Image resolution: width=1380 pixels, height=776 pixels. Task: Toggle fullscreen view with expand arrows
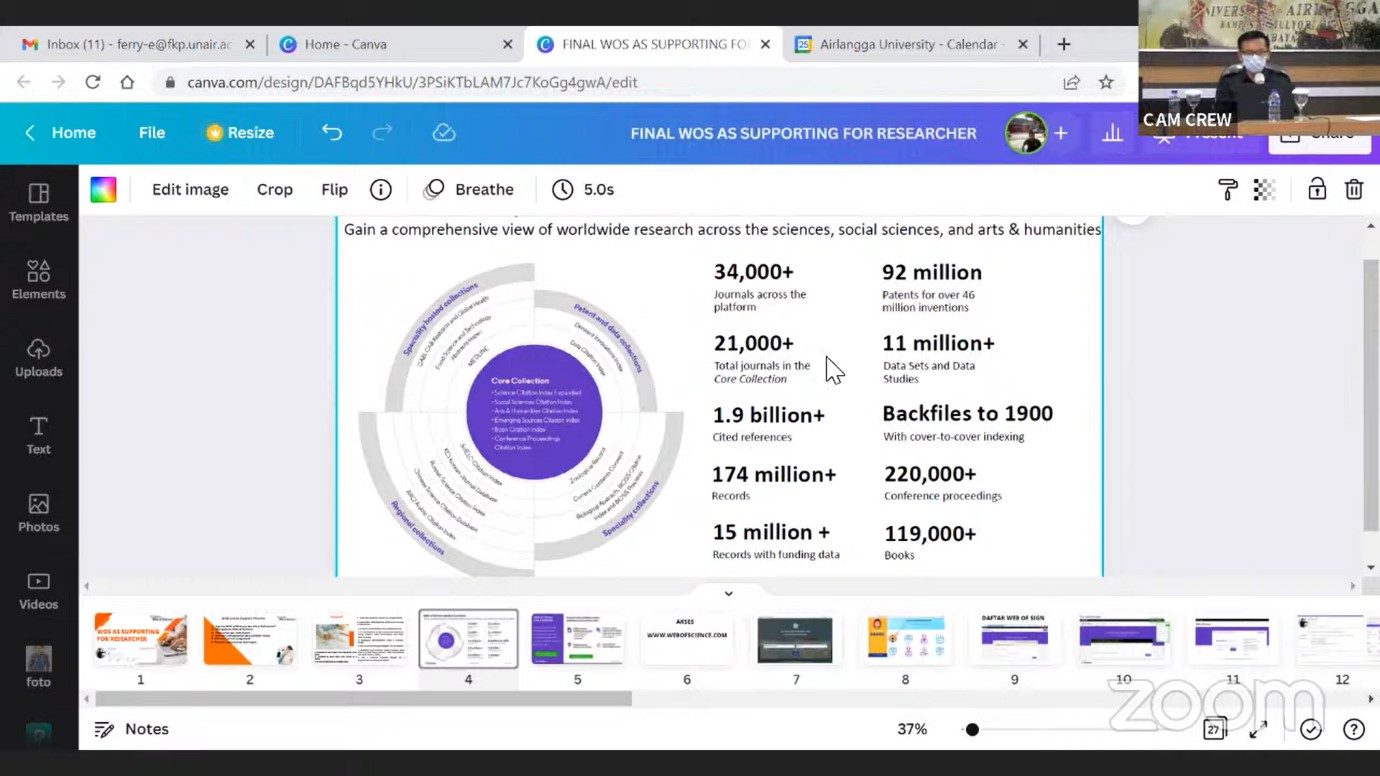(x=1258, y=730)
